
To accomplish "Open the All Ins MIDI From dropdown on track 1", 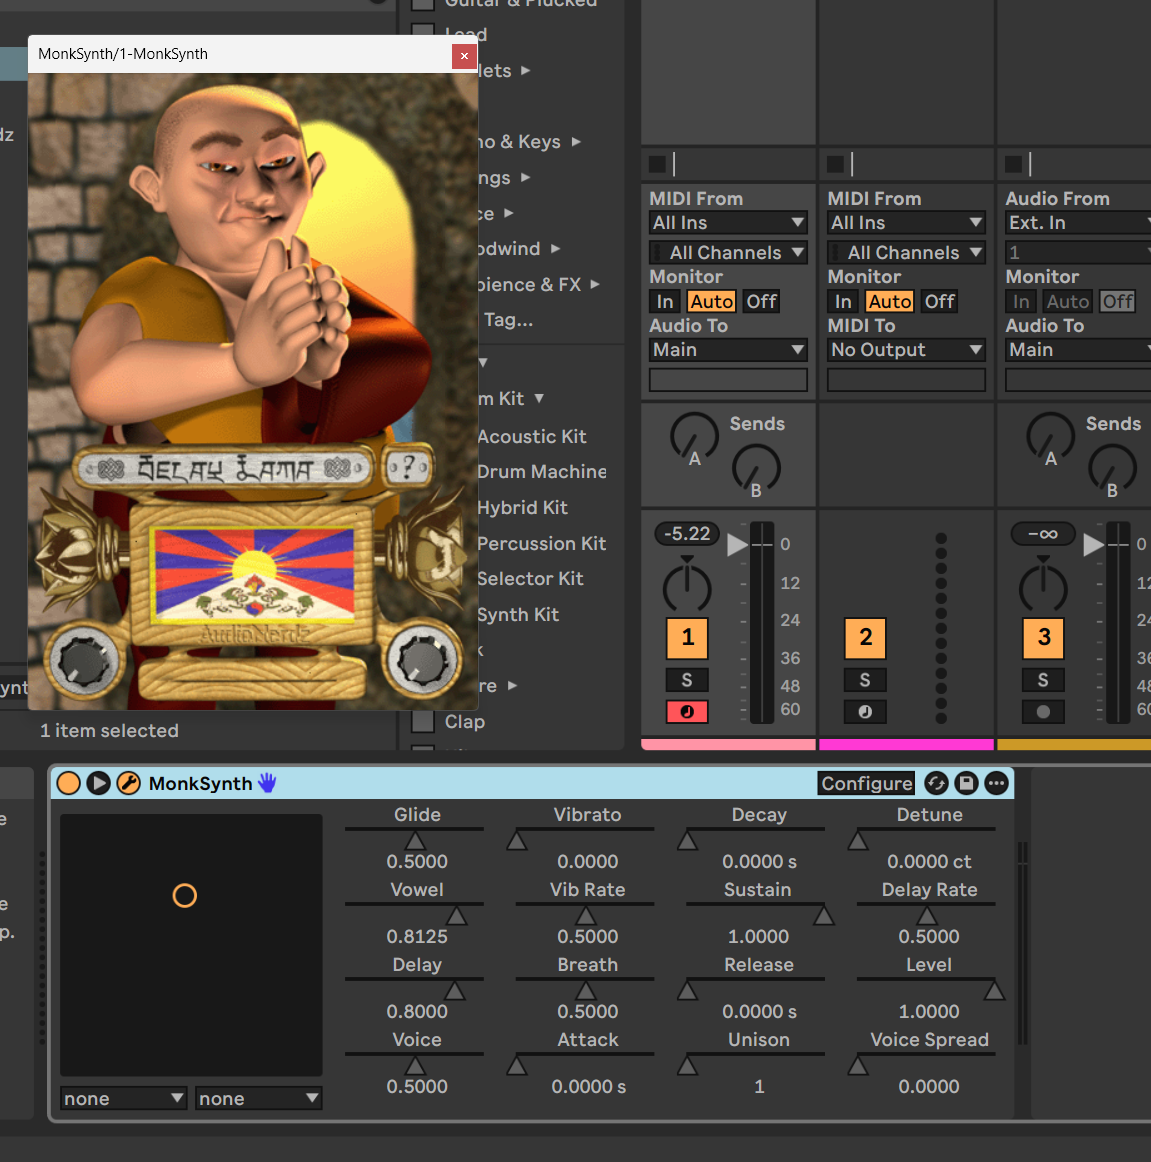I will tap(727, 222).
